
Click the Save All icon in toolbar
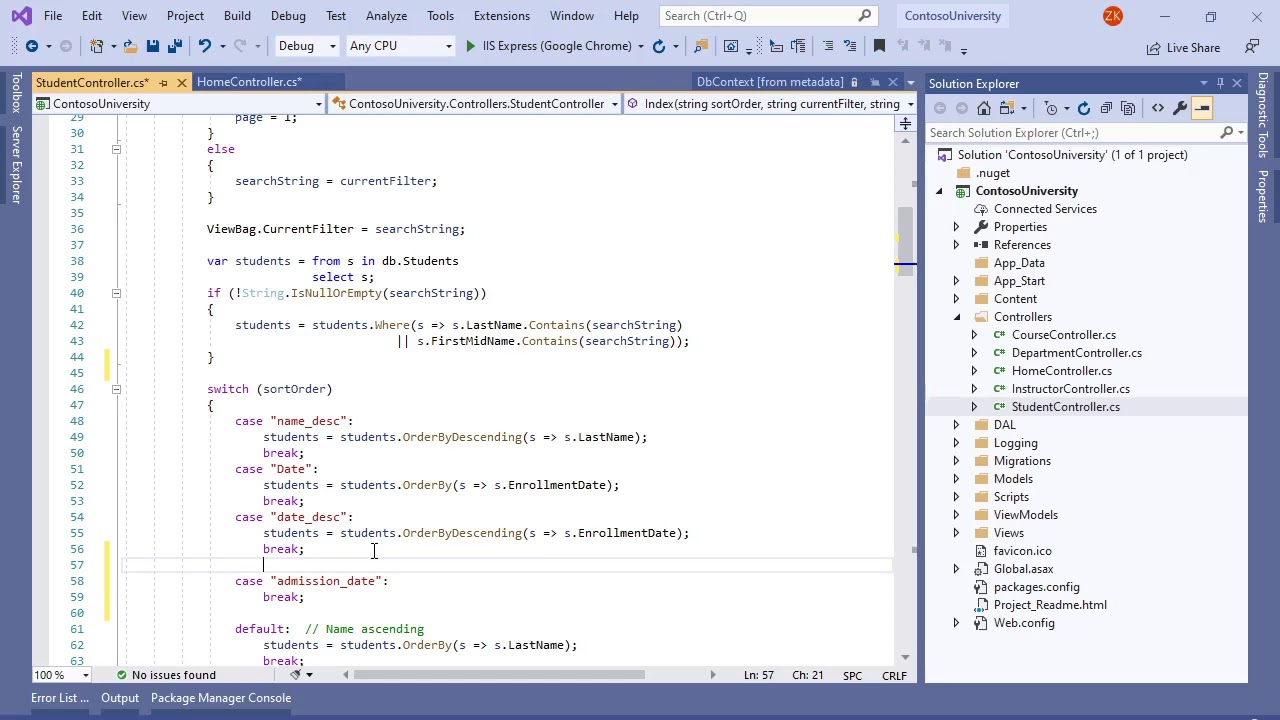click(x=174, y=46)
